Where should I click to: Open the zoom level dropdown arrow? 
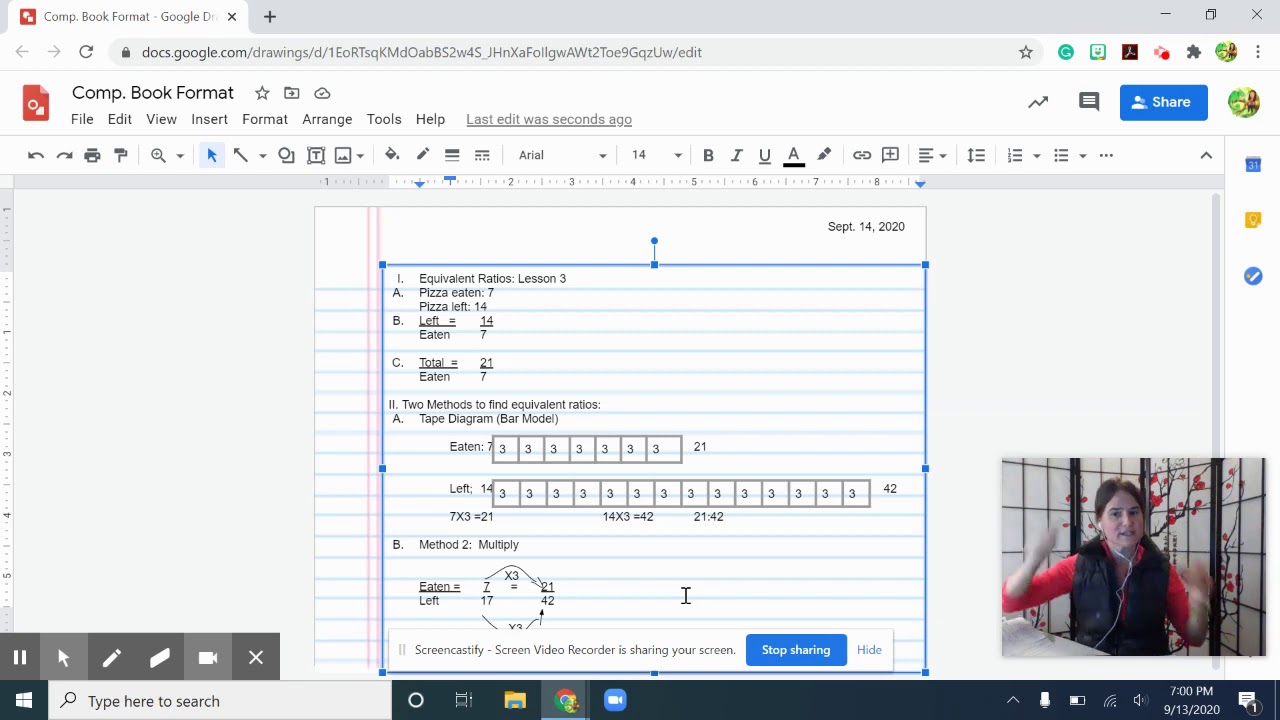point(180,156)
